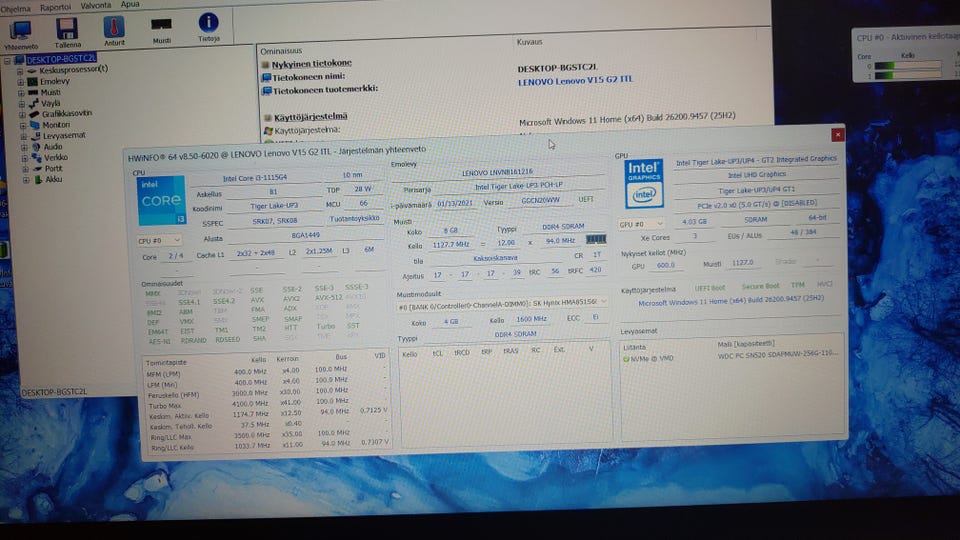This screenshot has width=960, height=540.
Task: Click the BGA1449 platform value
Action: (306, 235)
